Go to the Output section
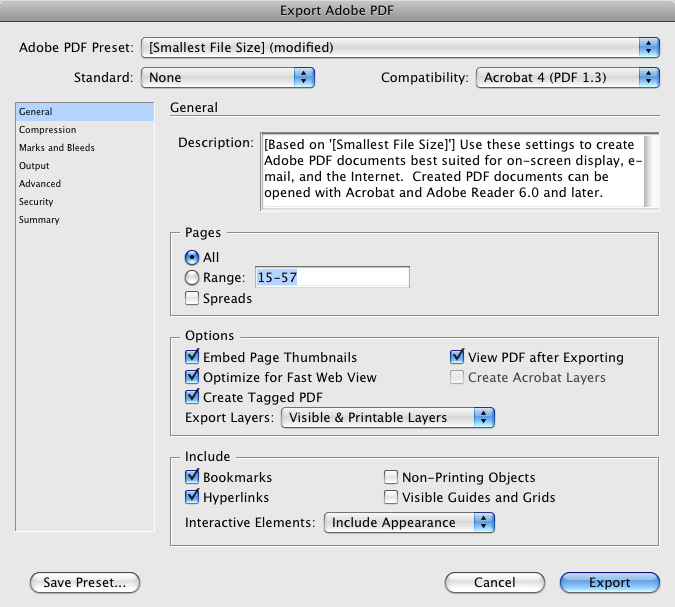The image size is (675, 607). 85,166
